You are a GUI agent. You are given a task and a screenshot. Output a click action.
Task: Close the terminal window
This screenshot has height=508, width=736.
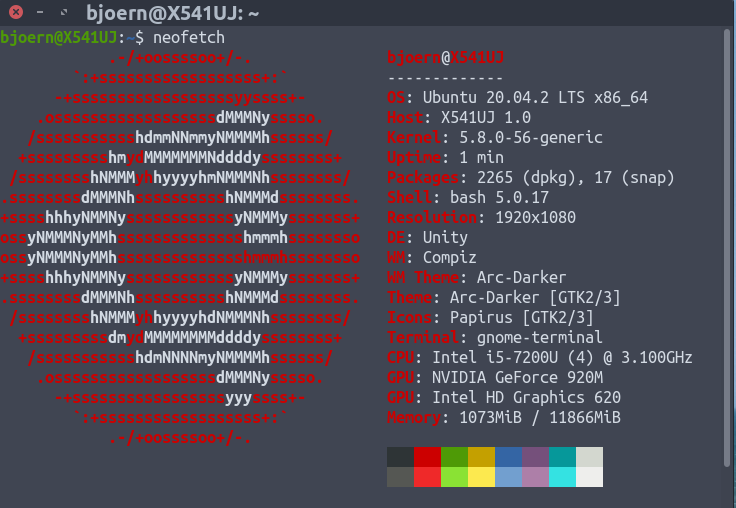point(15,13)
